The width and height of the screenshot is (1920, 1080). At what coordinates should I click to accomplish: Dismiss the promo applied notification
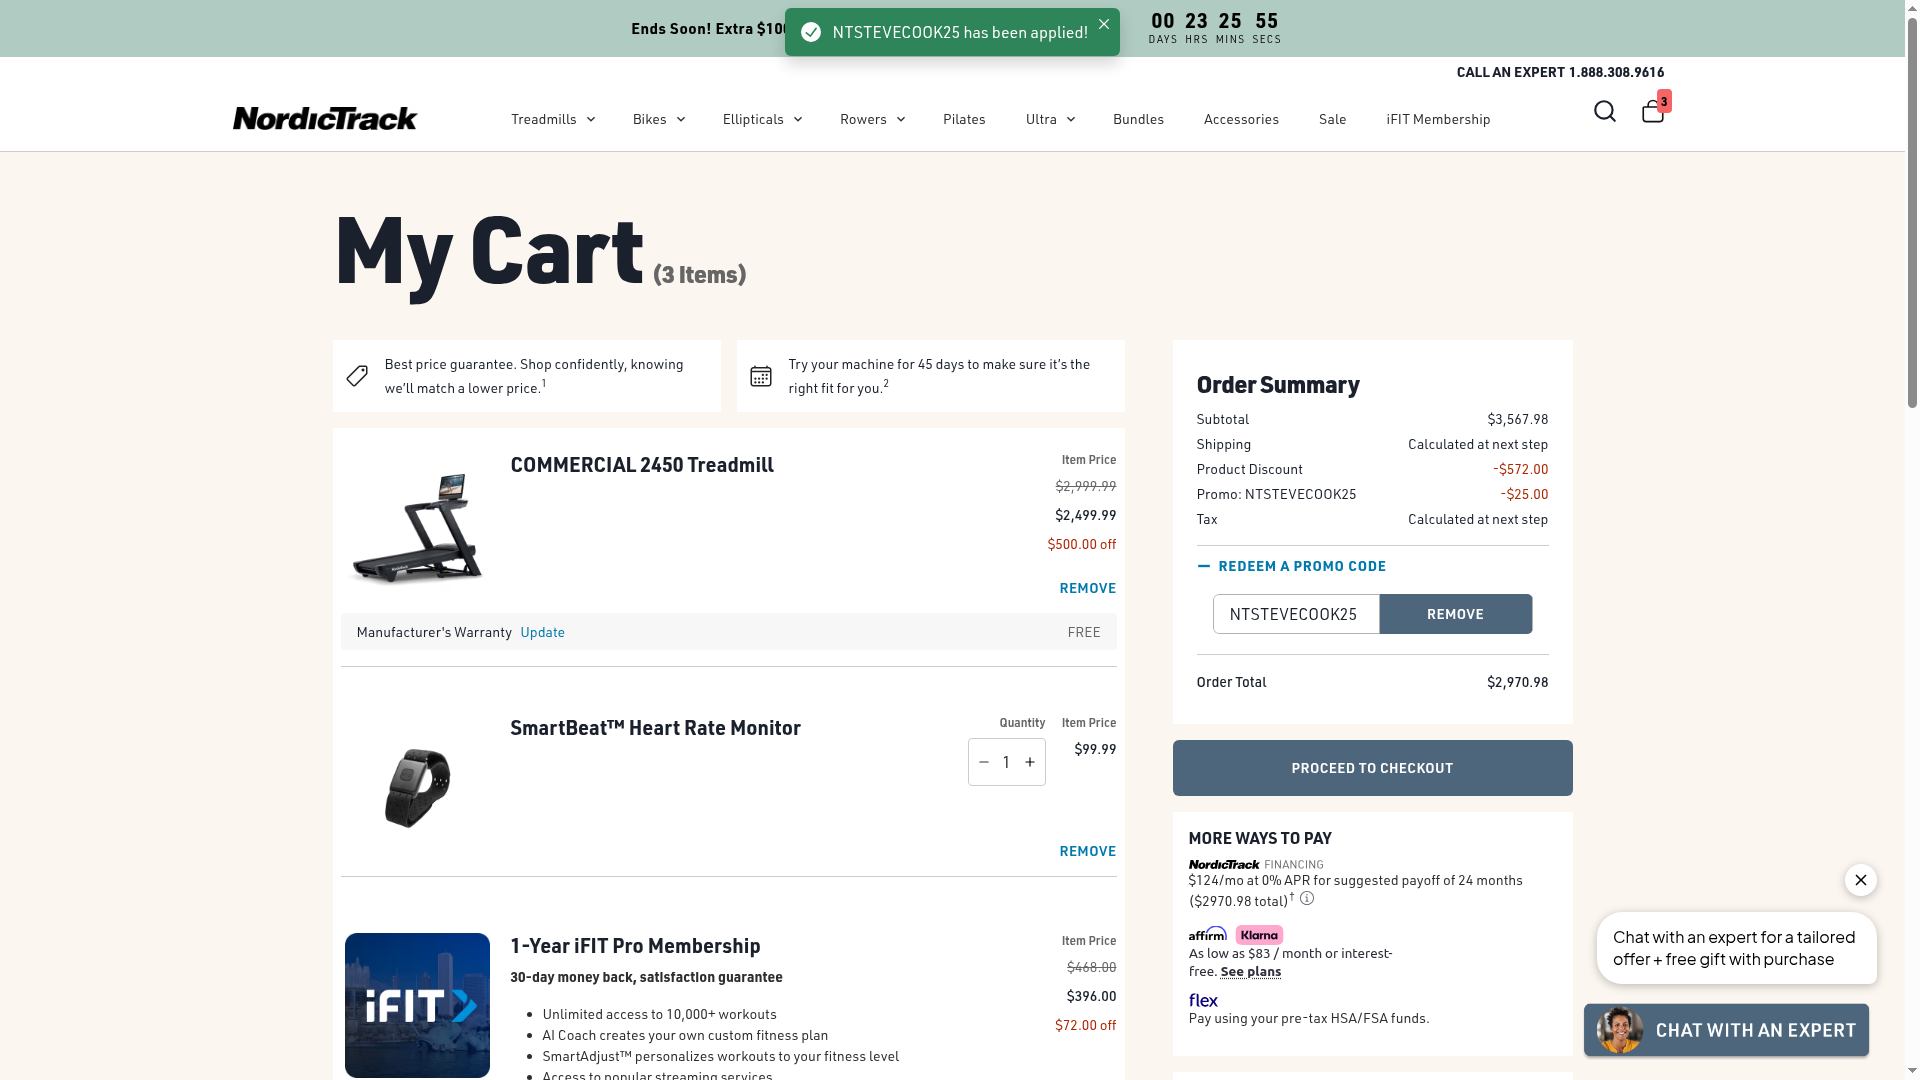click(1103, 24)
